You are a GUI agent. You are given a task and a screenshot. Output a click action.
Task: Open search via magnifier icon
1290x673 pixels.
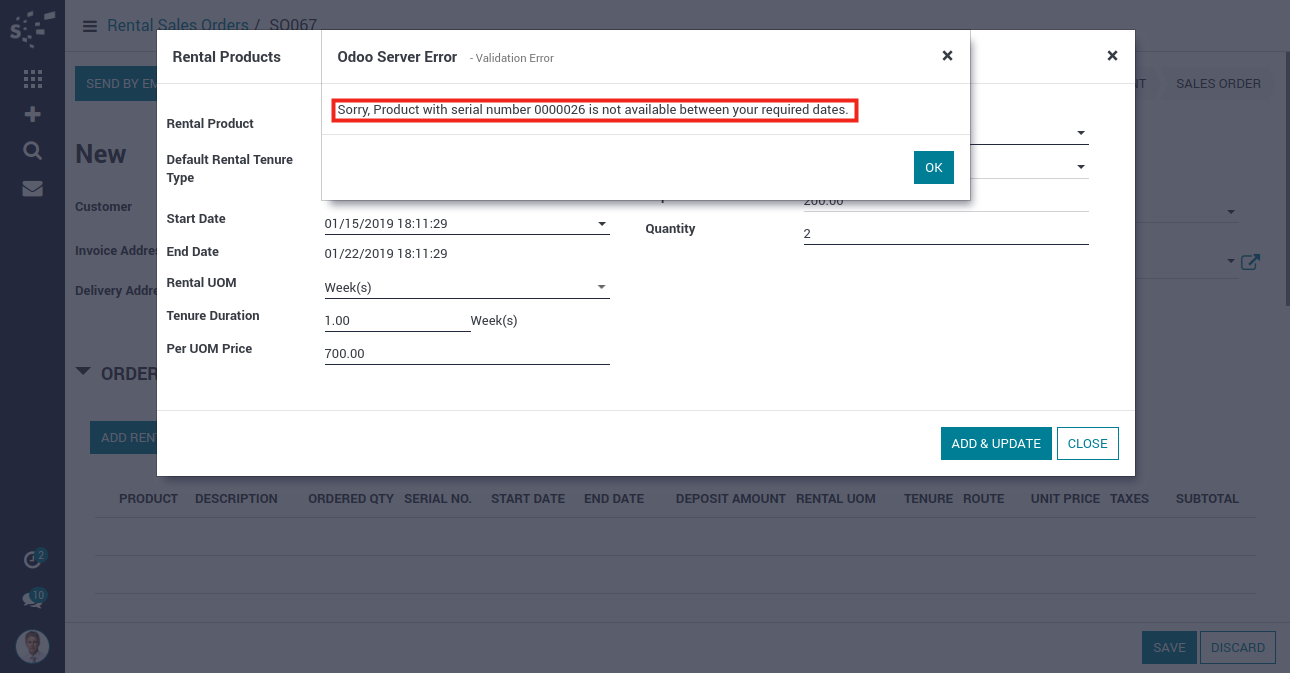pyautogui.click(x=32, y=150)
